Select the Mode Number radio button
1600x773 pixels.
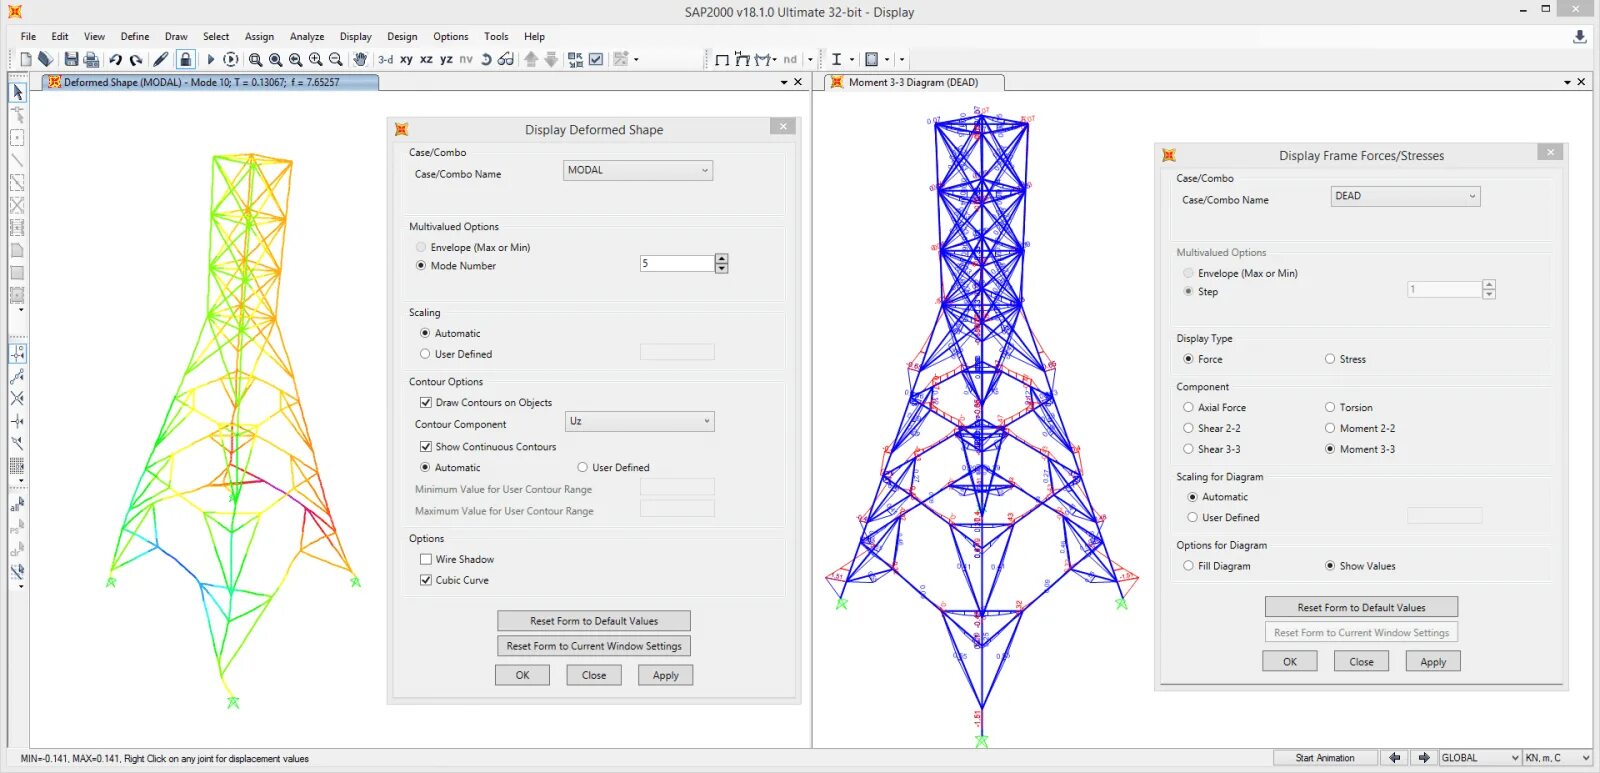[421, 266]
